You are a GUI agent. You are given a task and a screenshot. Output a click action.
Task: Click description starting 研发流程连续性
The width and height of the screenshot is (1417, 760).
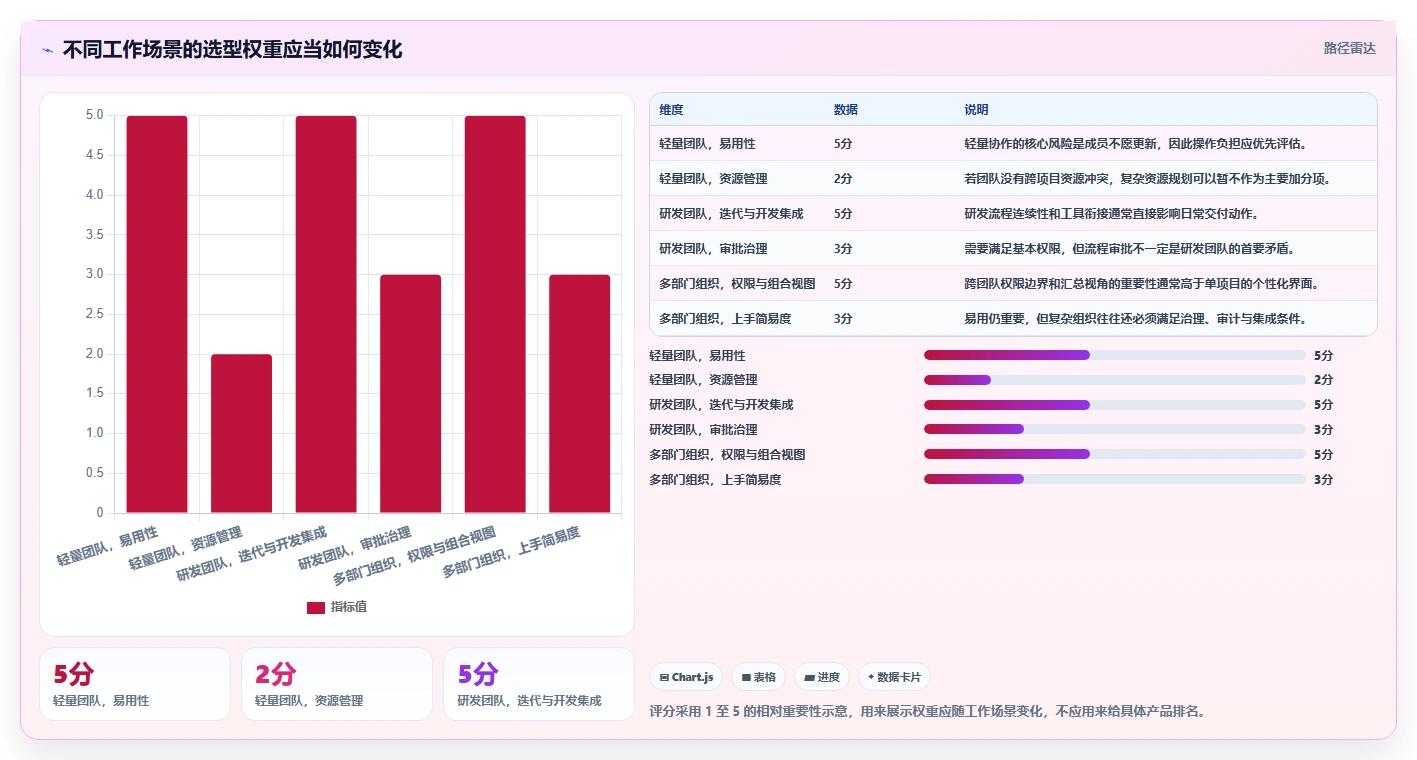[1111, 214]
